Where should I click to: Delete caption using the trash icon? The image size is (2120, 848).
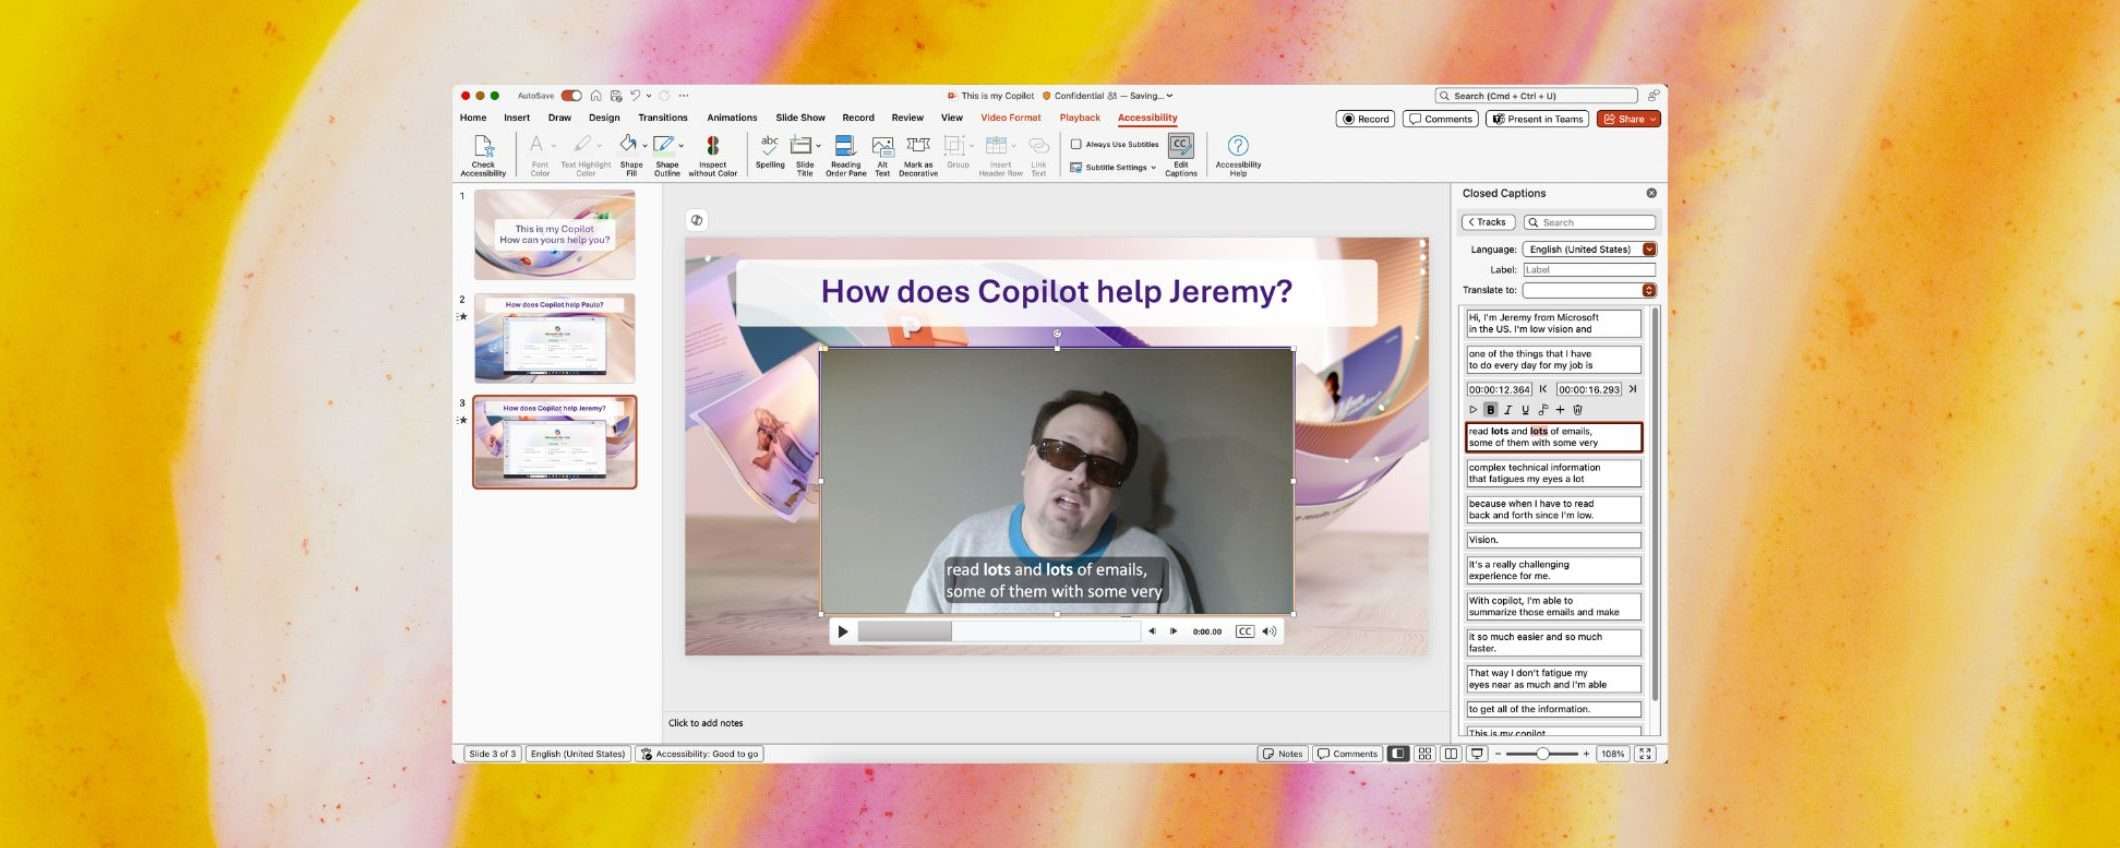tap(1578, 410)
